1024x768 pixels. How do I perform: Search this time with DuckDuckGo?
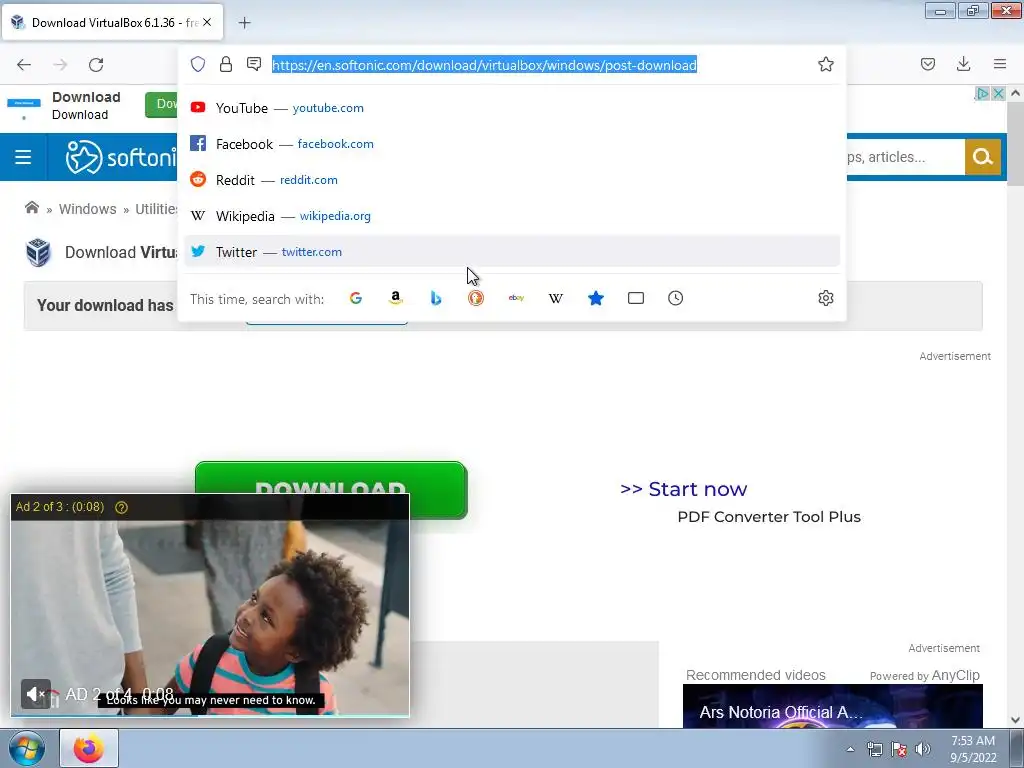476,298
